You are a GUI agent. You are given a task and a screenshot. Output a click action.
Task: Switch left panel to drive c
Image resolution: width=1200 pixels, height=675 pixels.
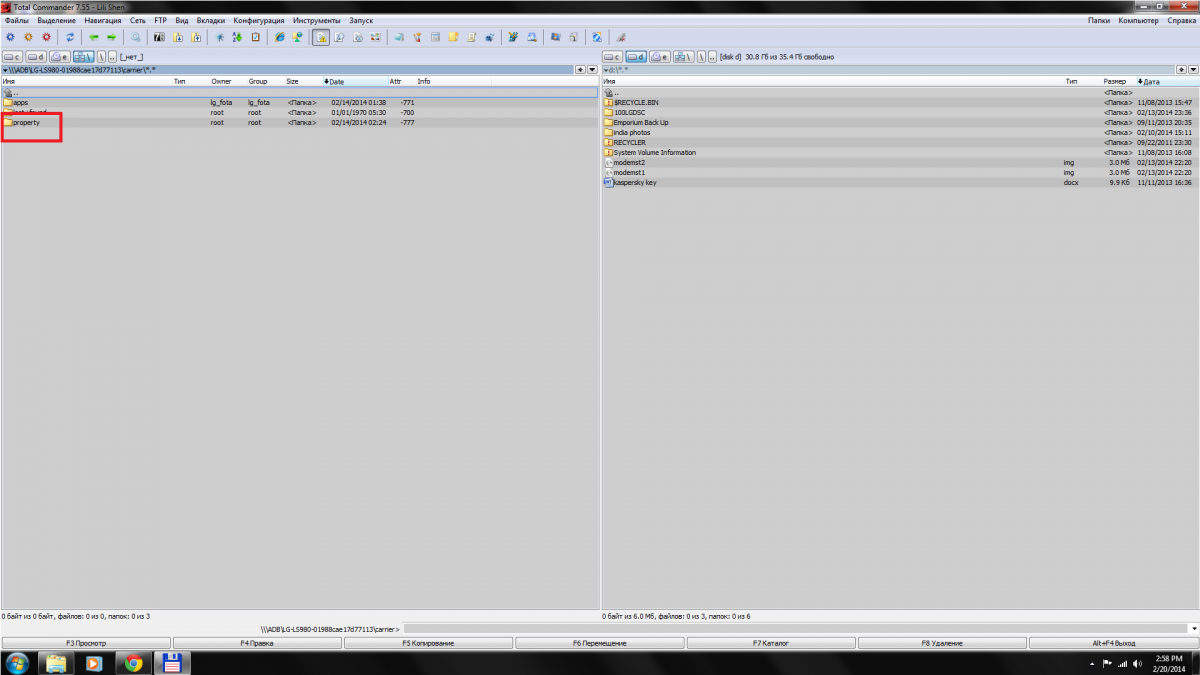[x=13, y=57]
